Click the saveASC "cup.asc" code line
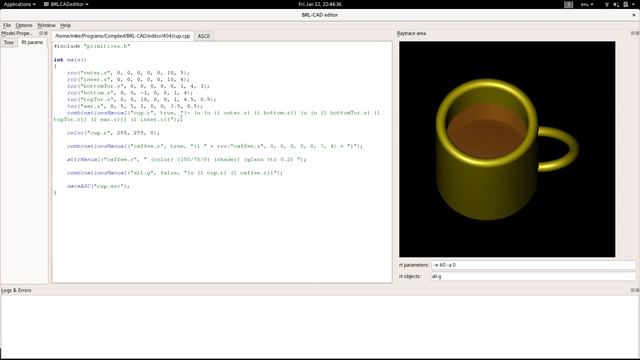This screenshot has height=360, width=640. 98,186
